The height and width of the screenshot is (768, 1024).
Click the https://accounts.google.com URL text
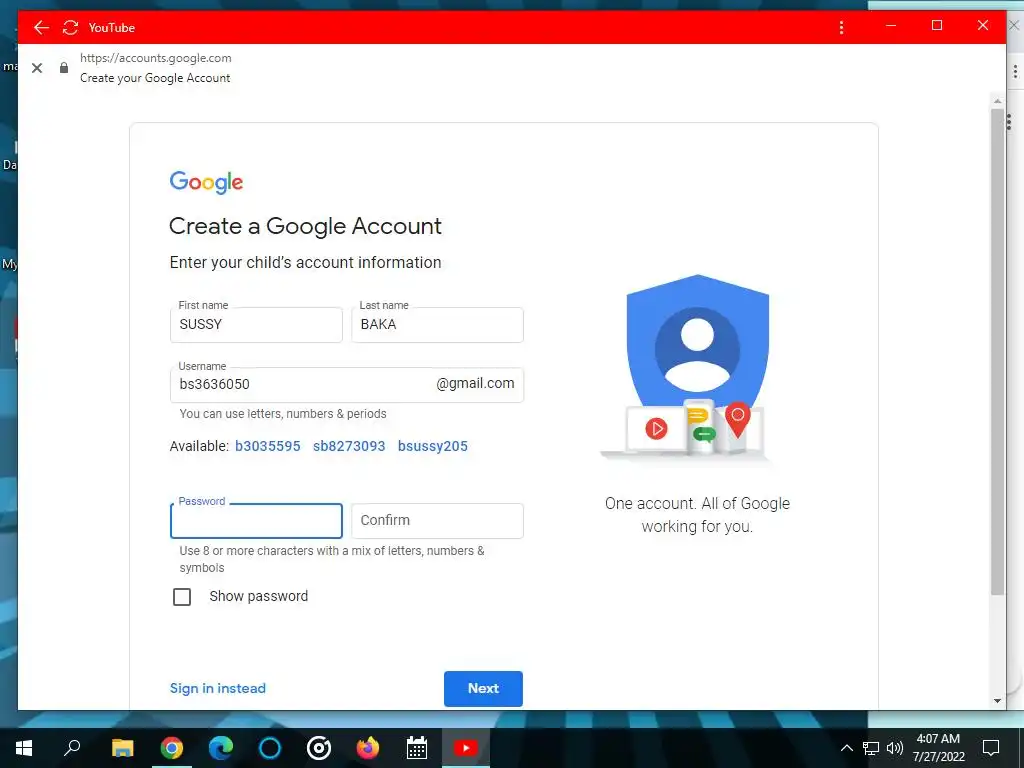coord(155,58)
